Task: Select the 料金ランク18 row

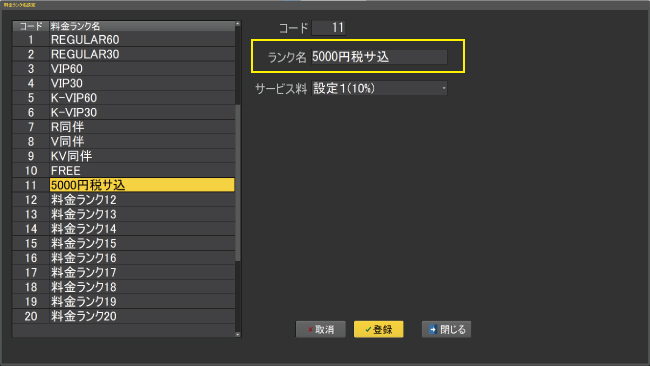Action: (x=124, y=287)
